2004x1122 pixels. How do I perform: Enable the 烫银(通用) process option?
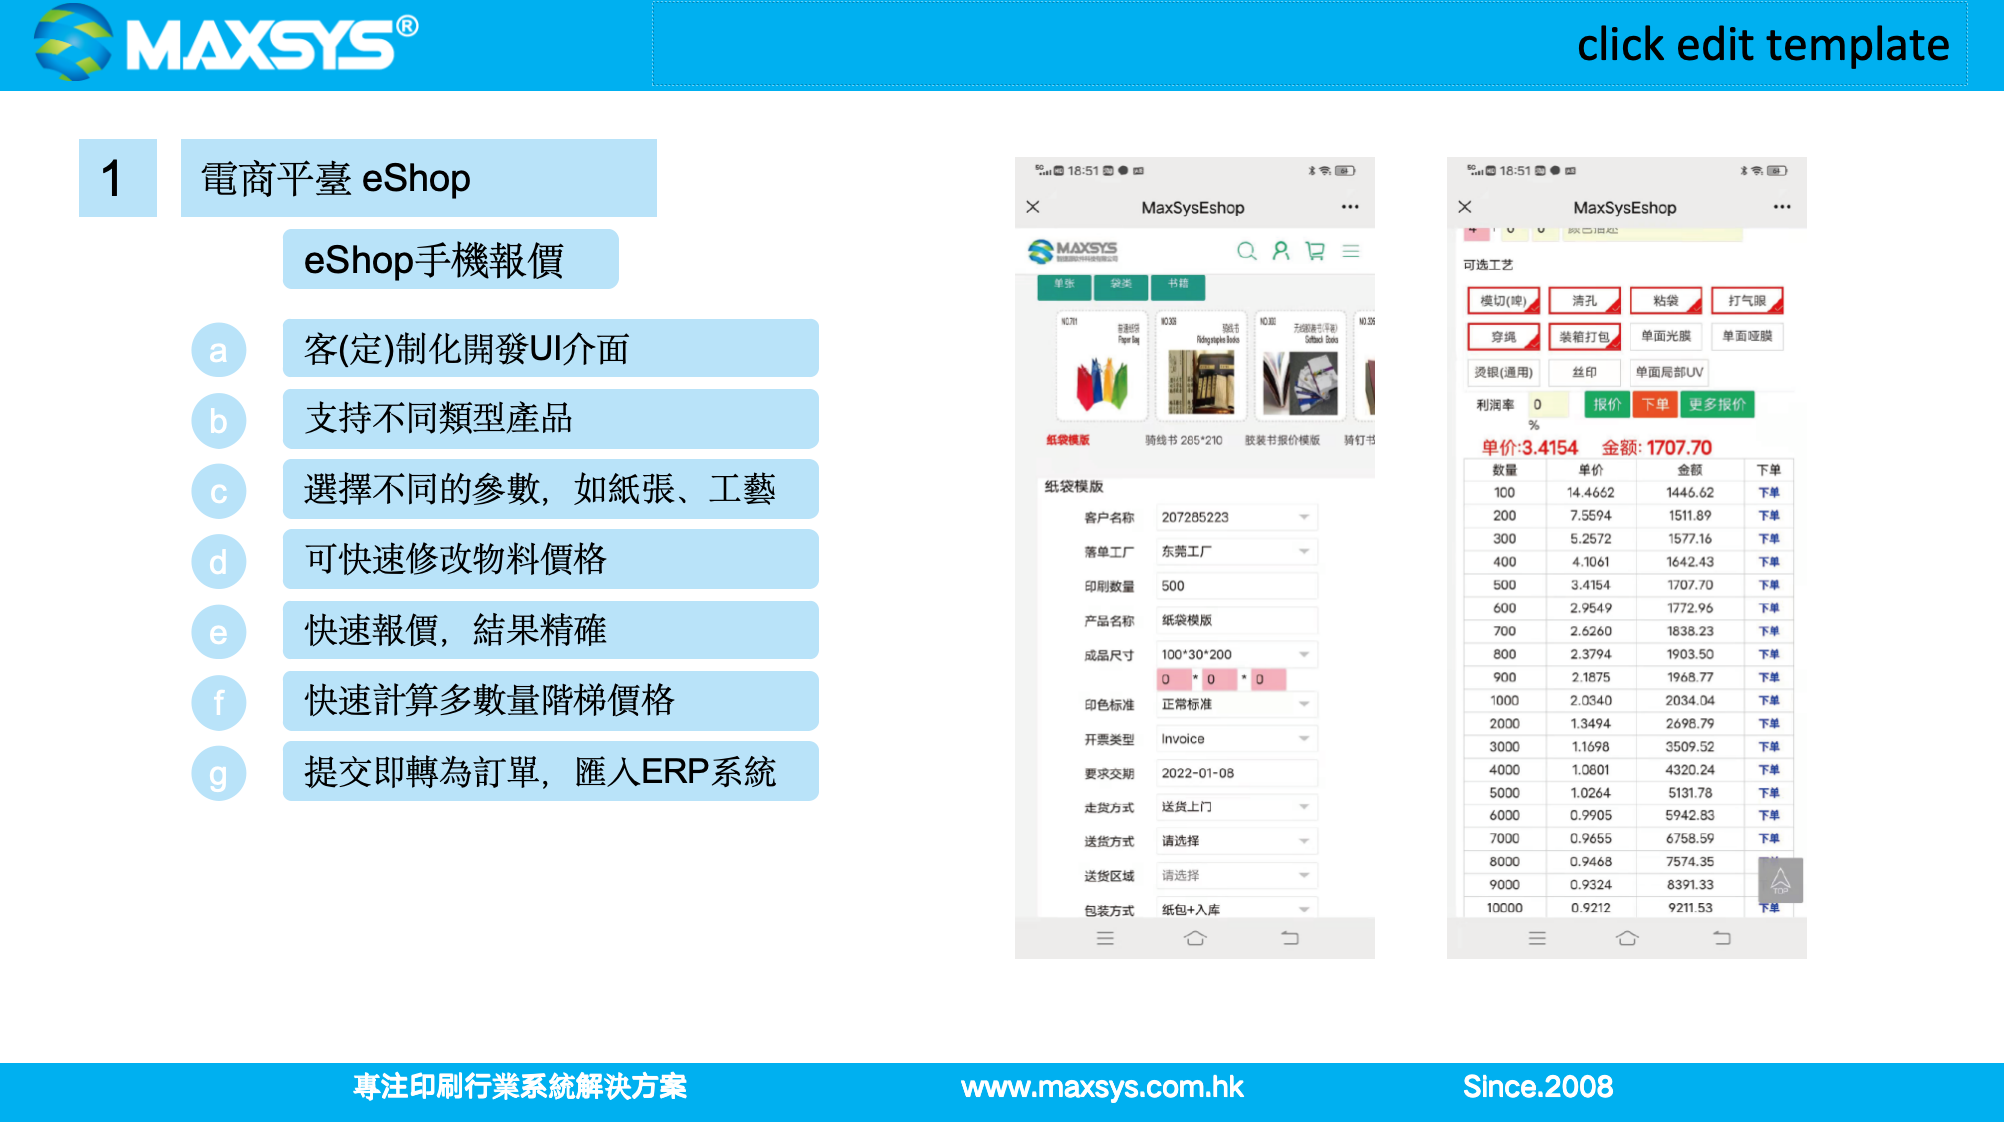tap(1503, 372)
